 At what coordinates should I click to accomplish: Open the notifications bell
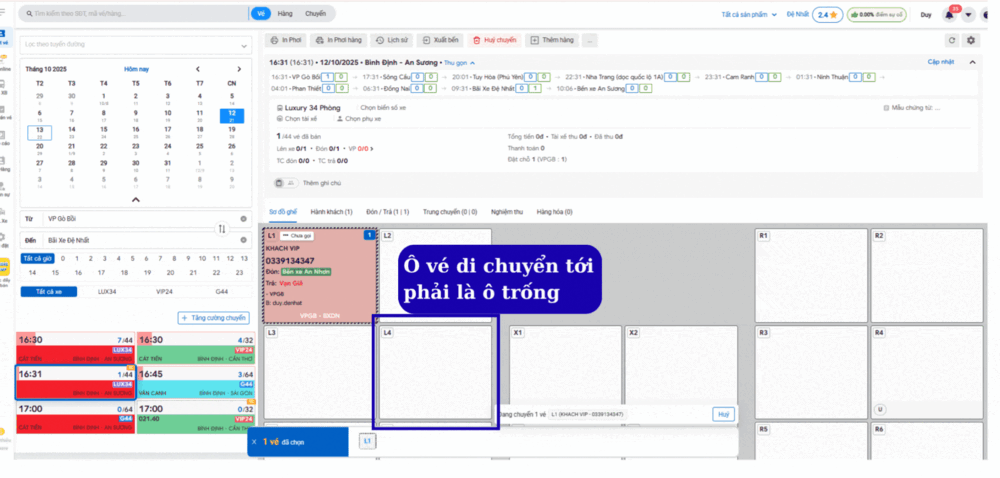(949, 15)
